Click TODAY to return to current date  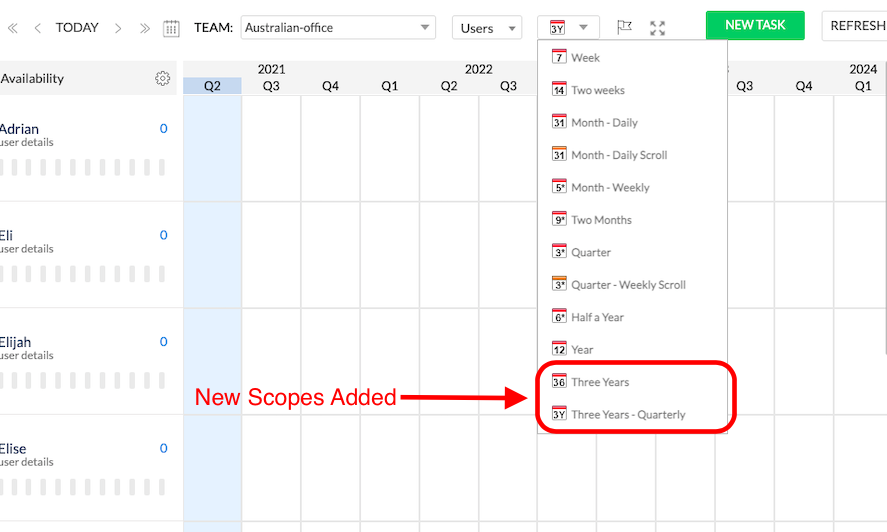77,28
